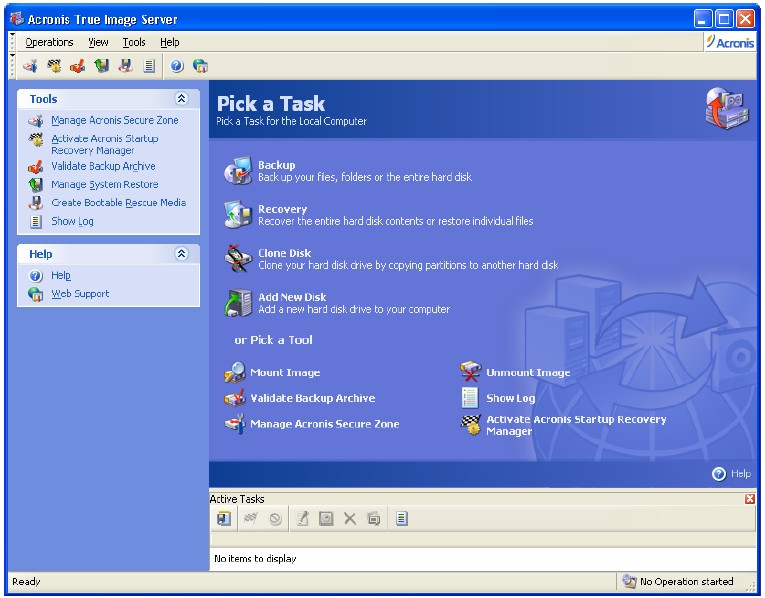Image resolution: width=765 pixels, height=598 pixels.
Task: Open the Add New Disk task icon
Action: pos(238,302)
